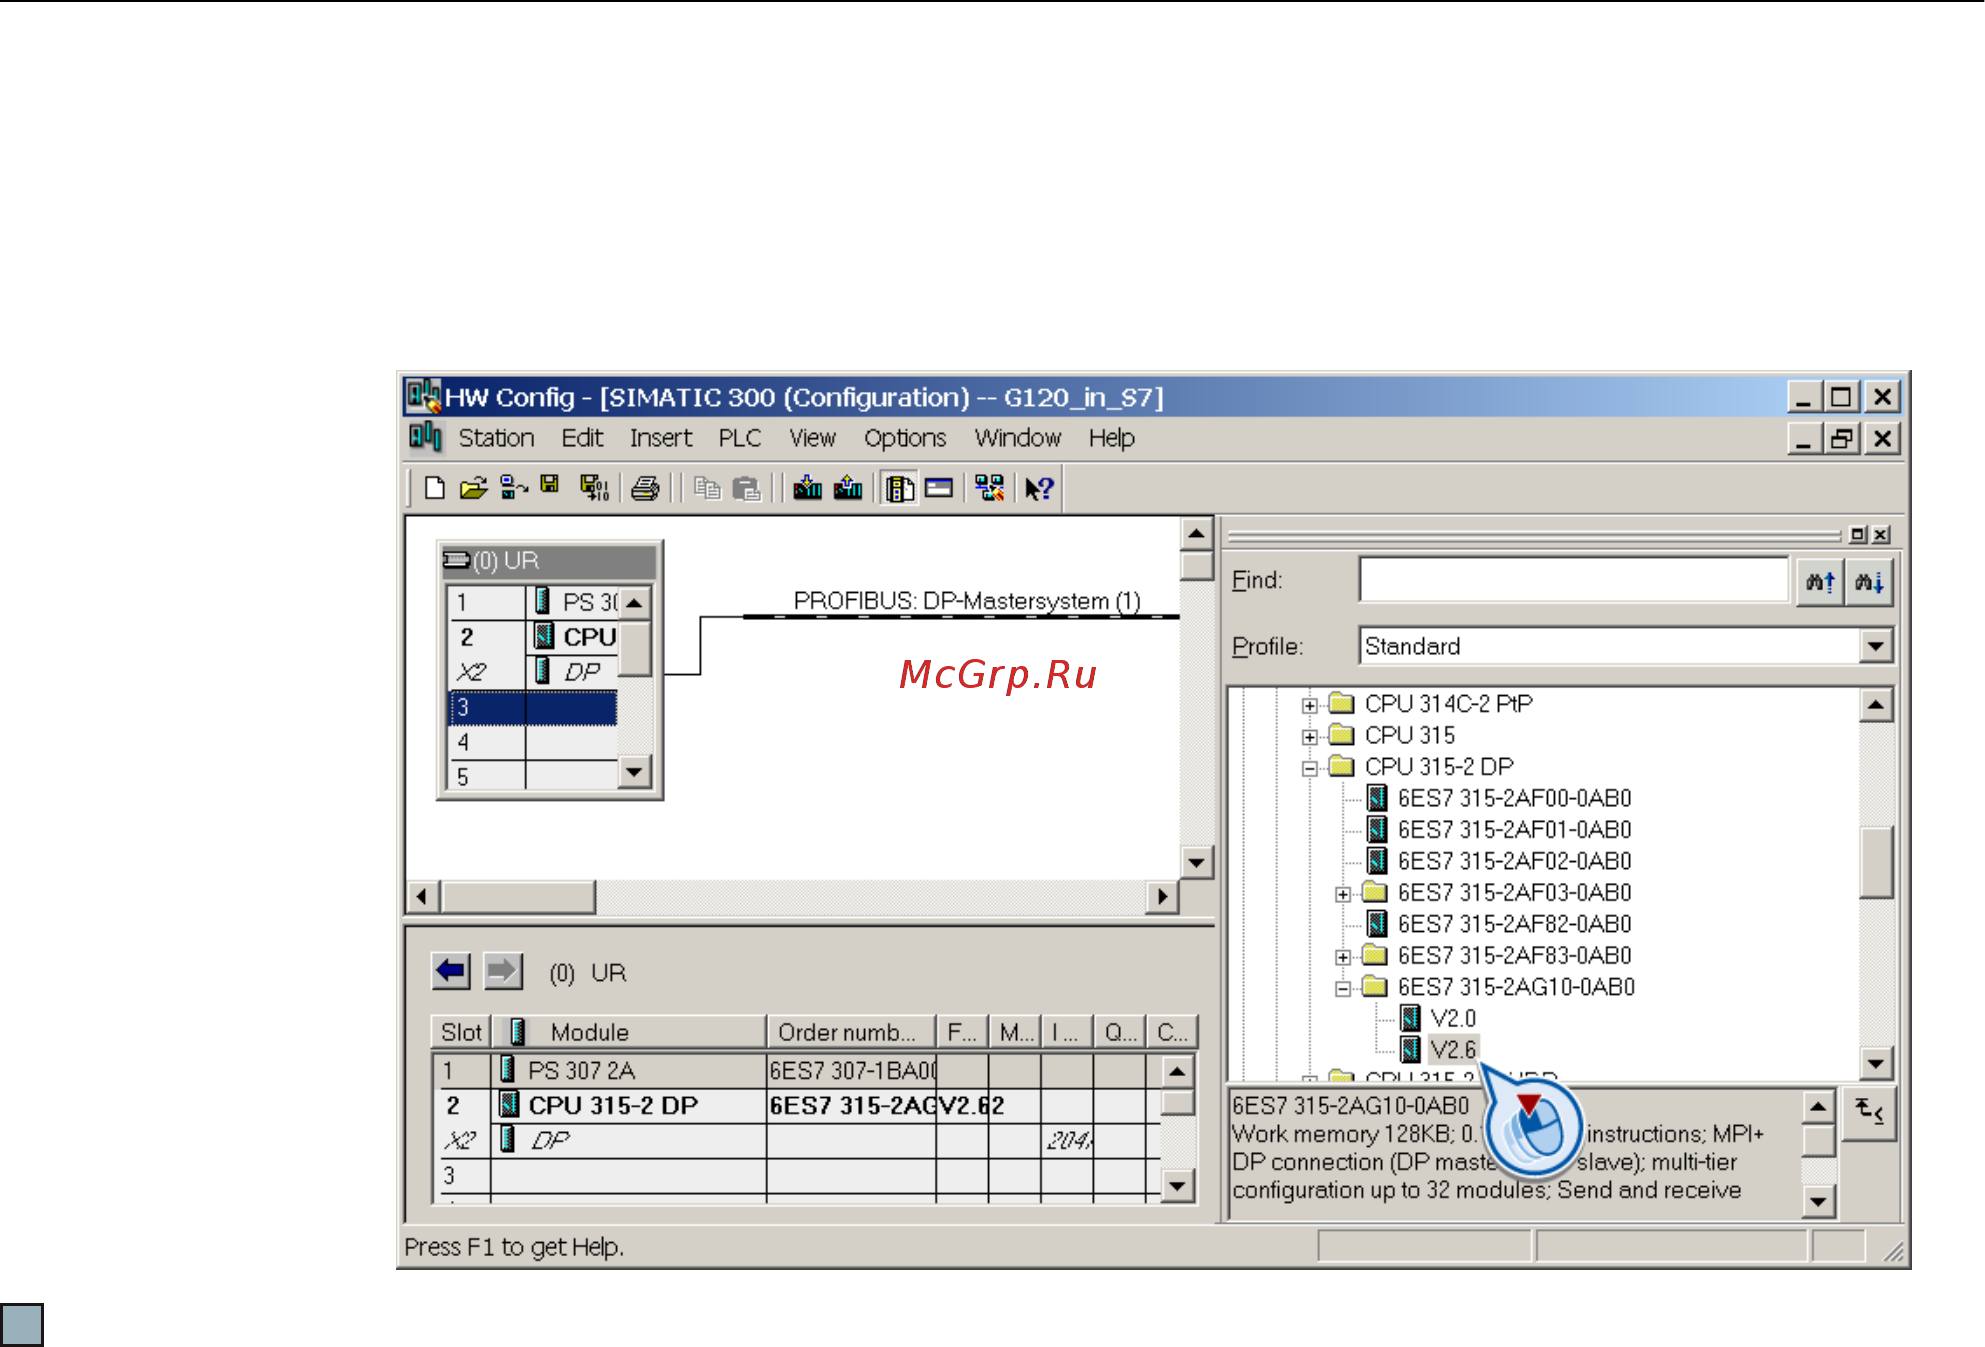
Task: Open the Edit menu
Action: click(582, 438)
